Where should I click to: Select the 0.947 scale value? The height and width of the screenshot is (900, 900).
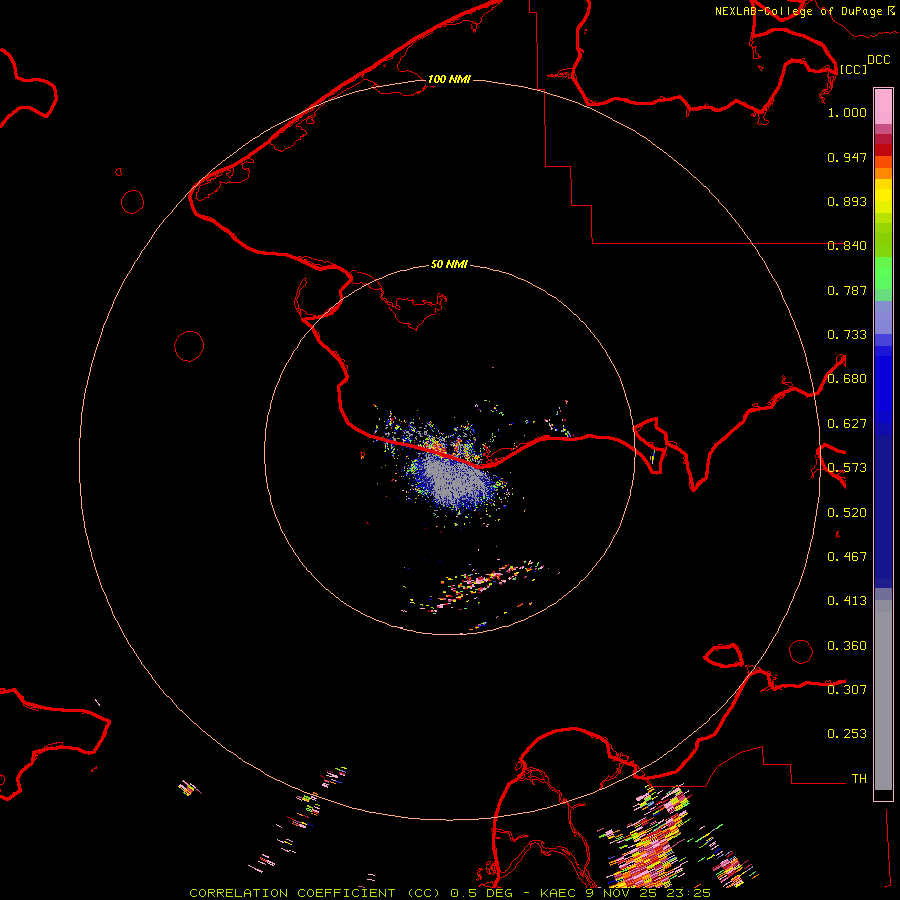click(x=847, y=157)
